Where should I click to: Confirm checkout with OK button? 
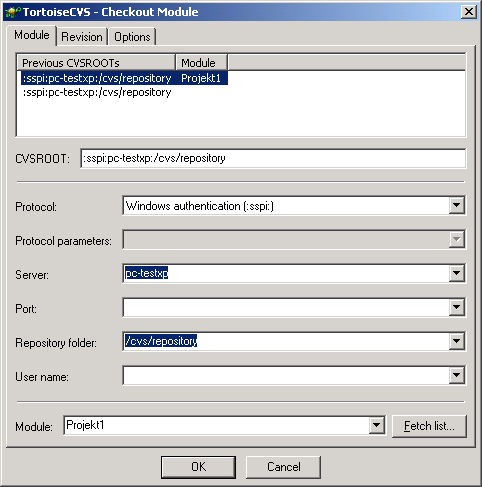pos(198,467)
